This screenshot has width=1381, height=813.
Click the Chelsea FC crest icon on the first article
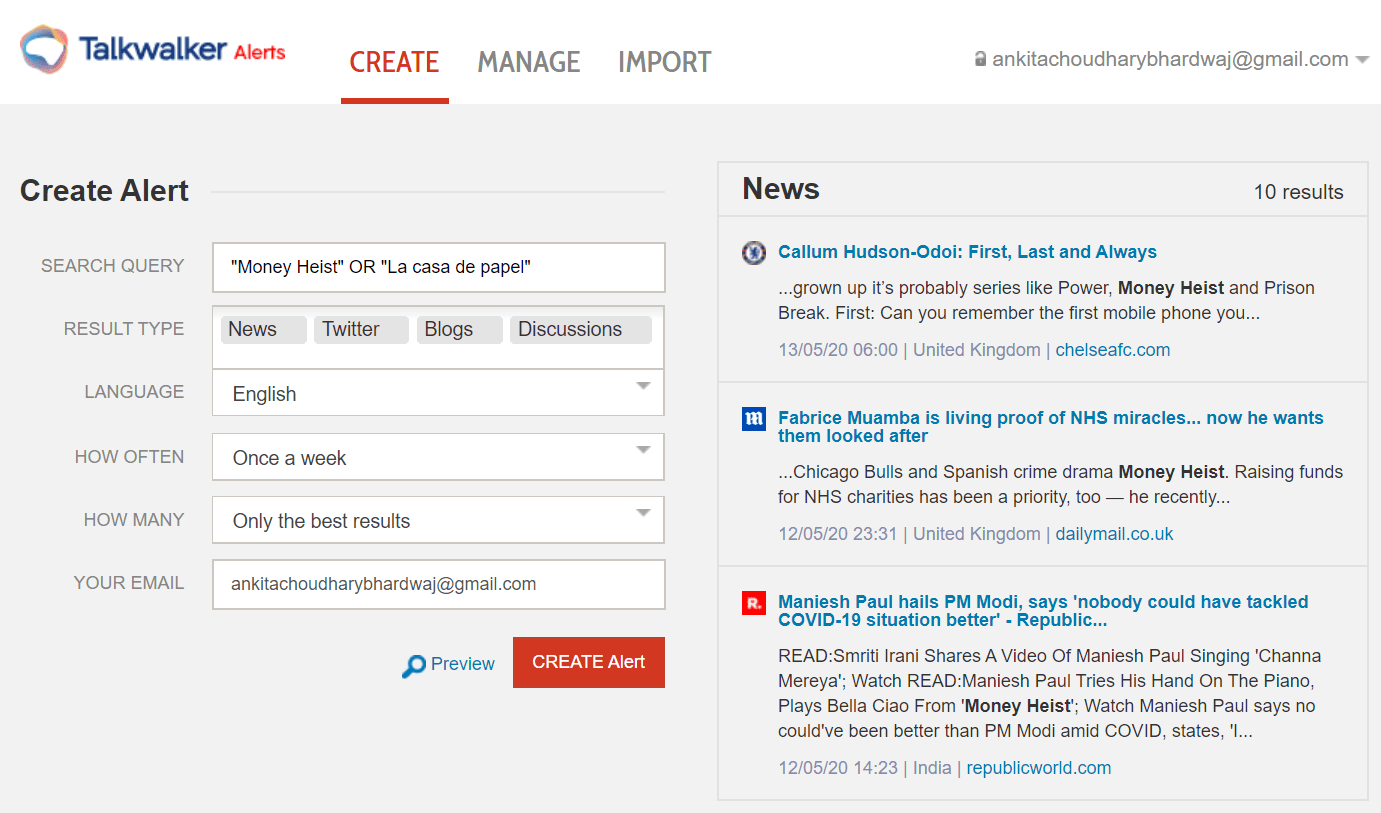click(x=753, y=252)
